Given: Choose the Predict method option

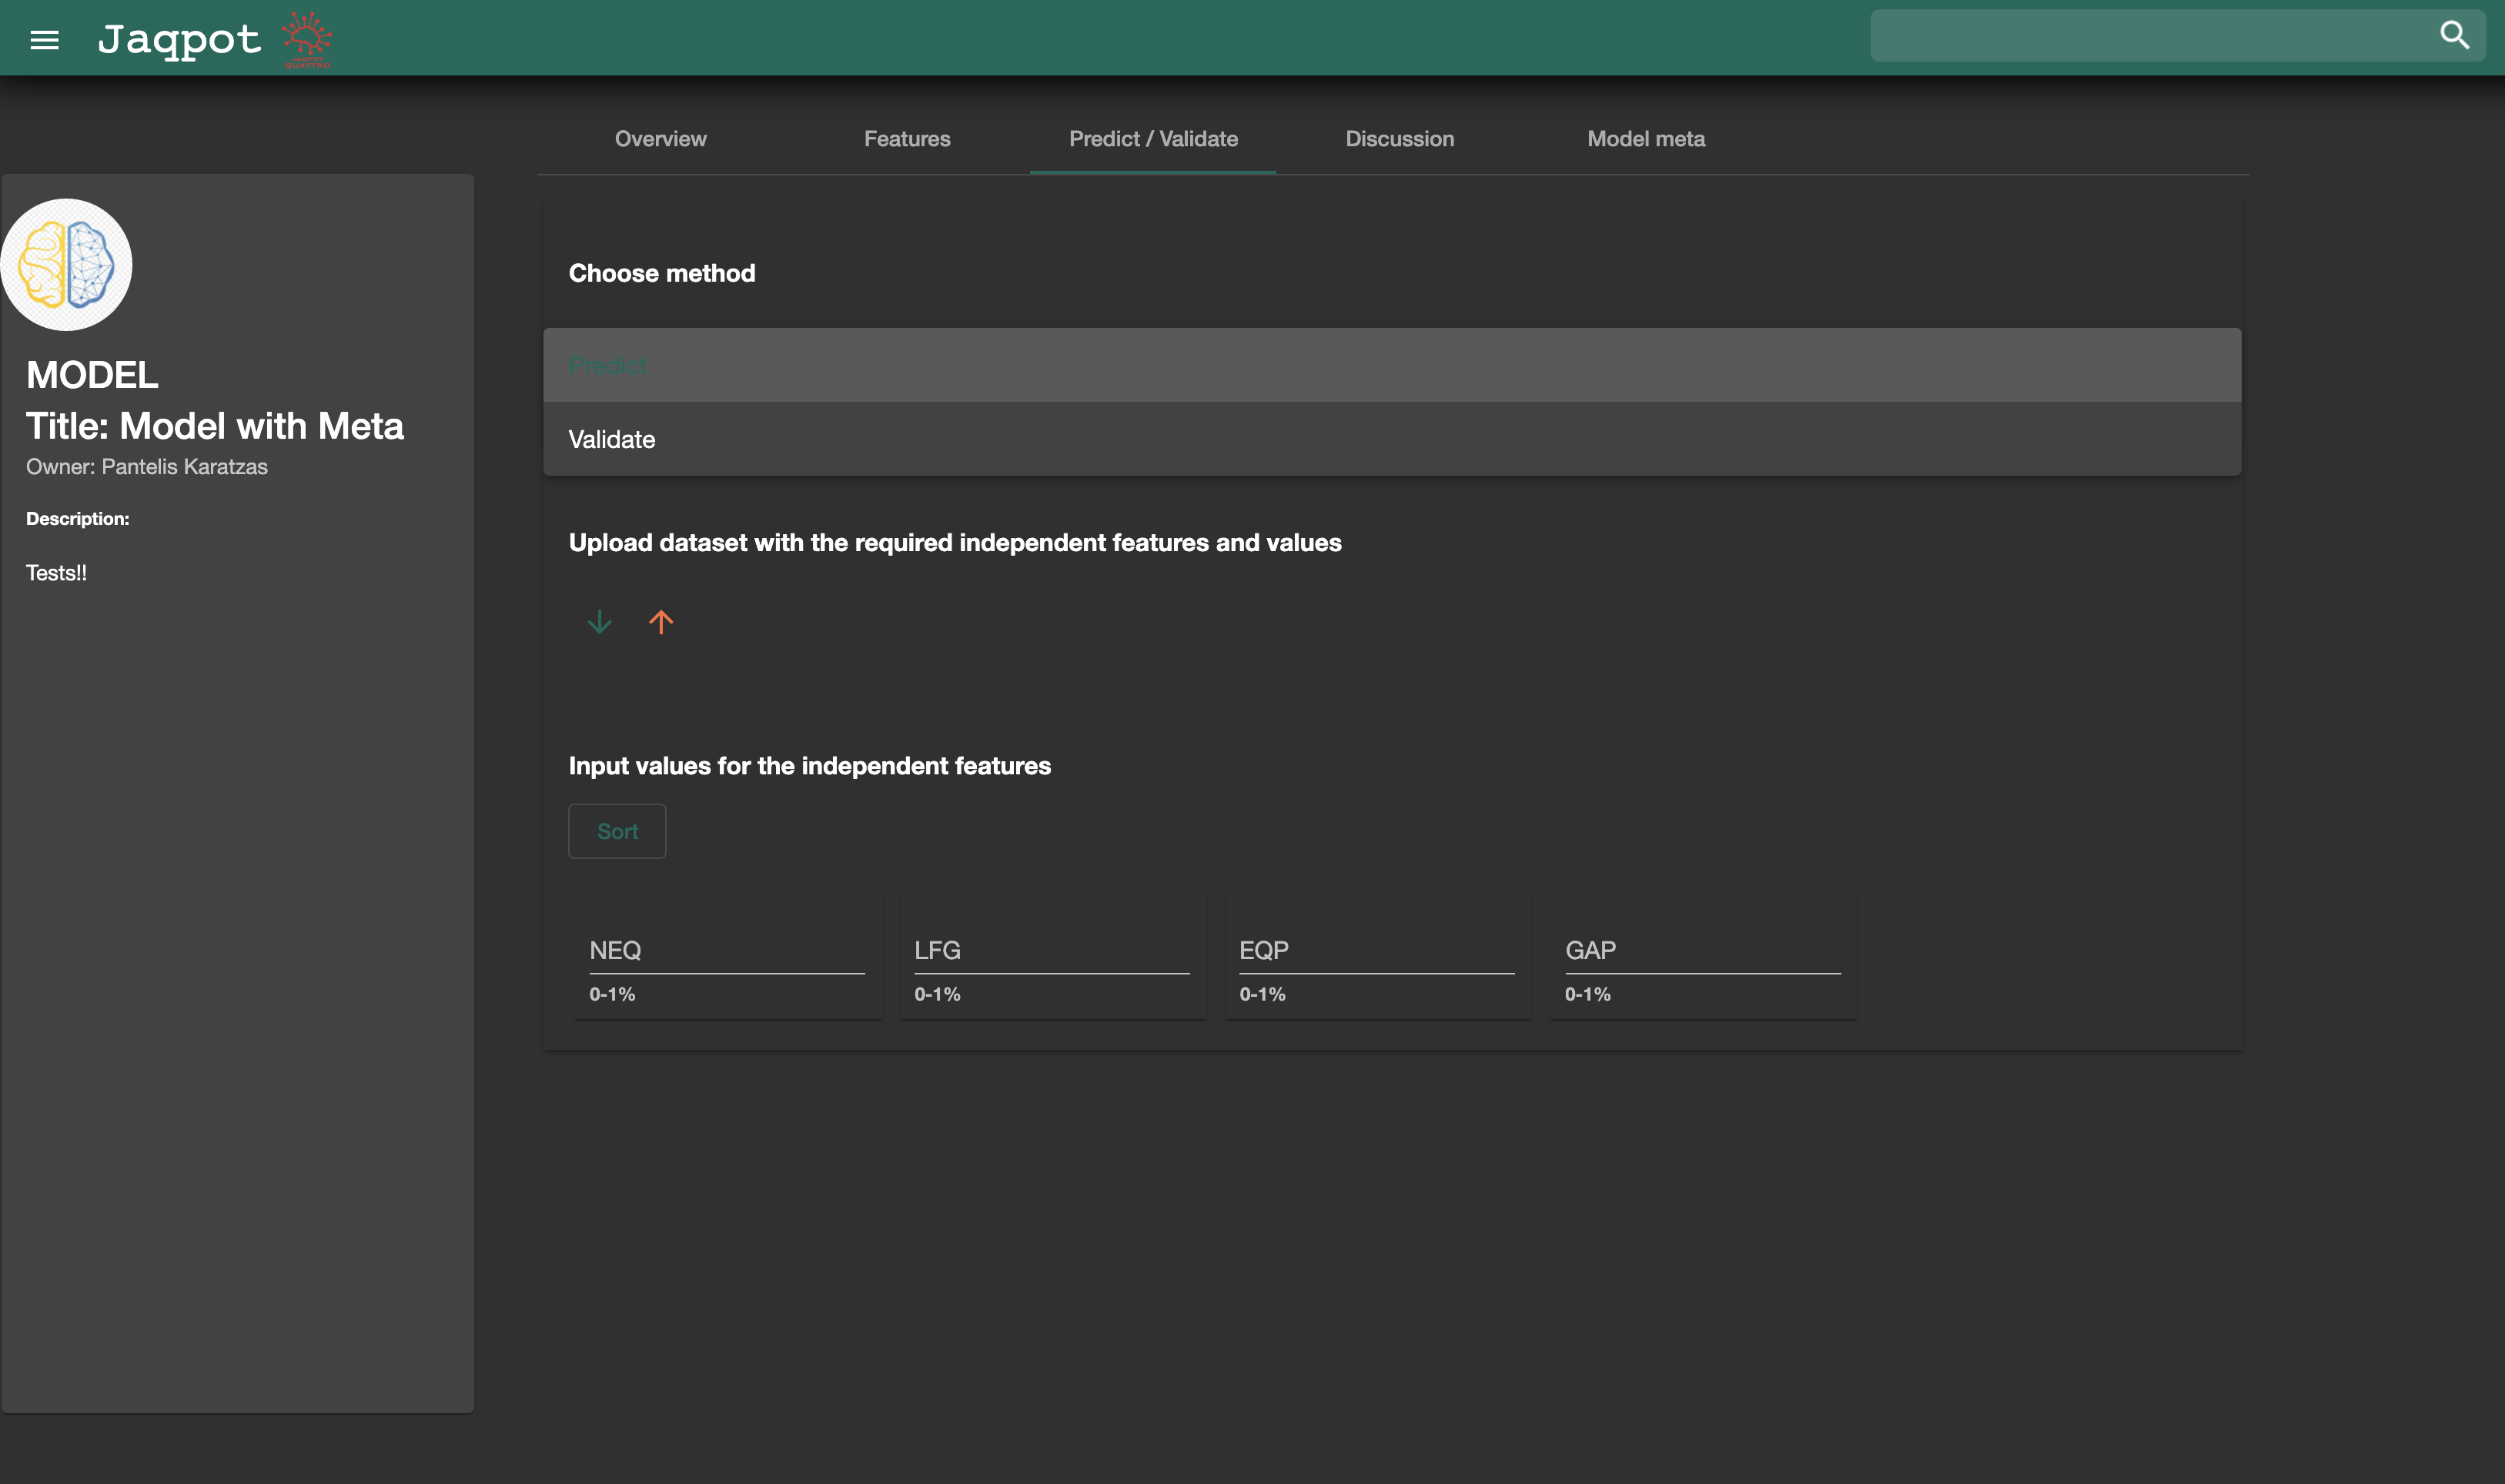Looking at the screenshot, I should point(1392,365).
